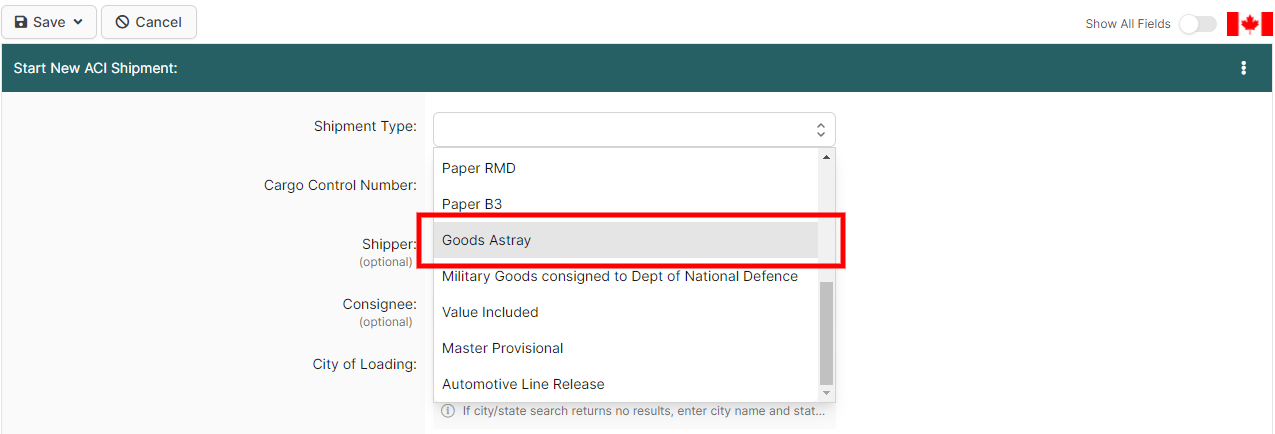1275x434 pixels.
Task: Select Paper B3 from the list
Action: [472, 204]
